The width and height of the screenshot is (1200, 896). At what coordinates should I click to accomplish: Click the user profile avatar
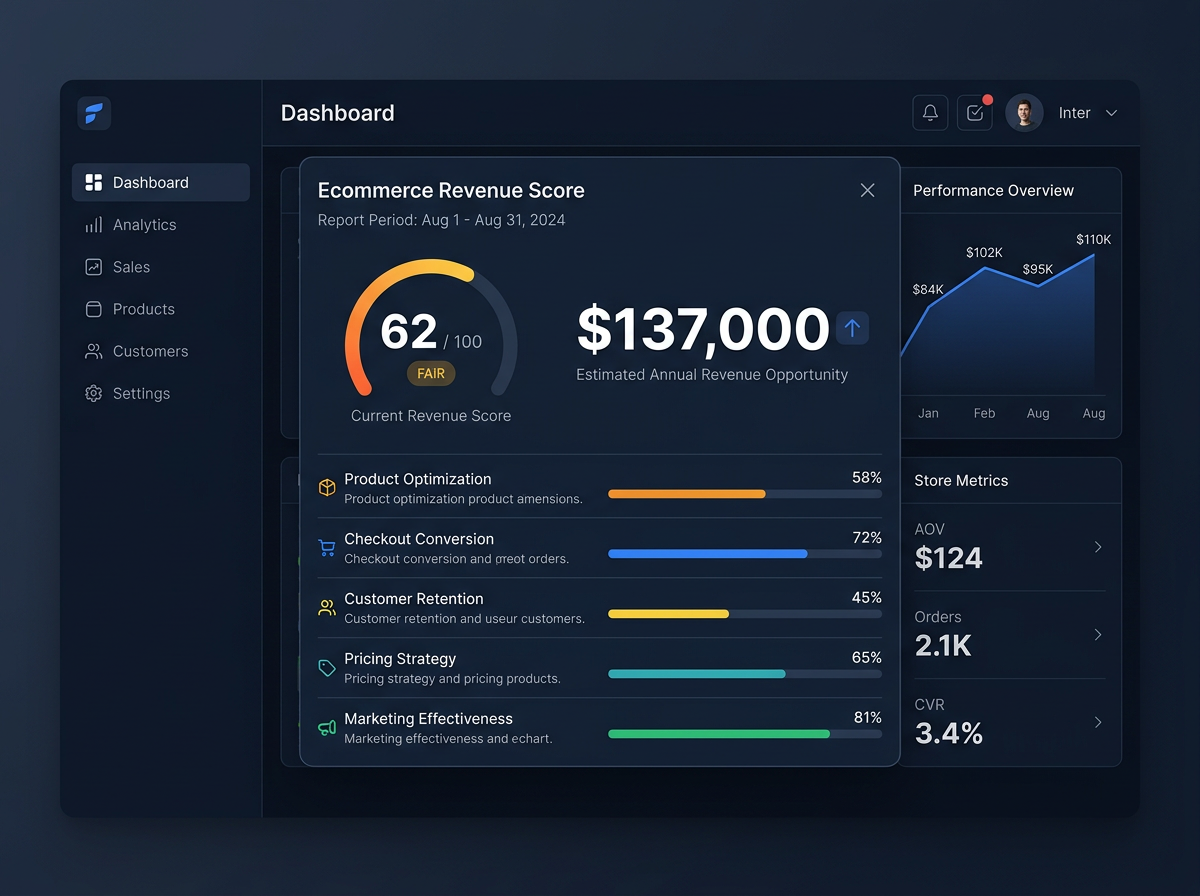[x=1024, y=113]
